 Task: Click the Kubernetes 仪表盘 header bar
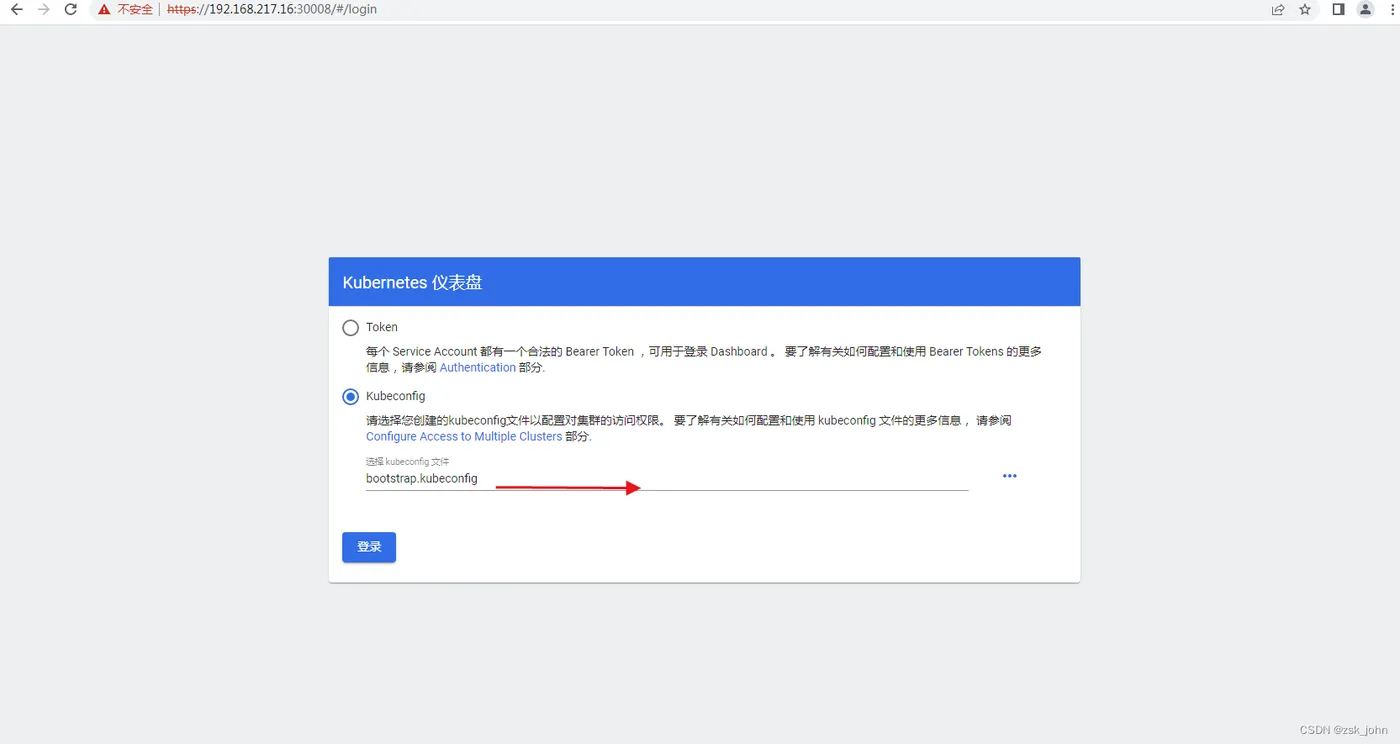(704, 282)
